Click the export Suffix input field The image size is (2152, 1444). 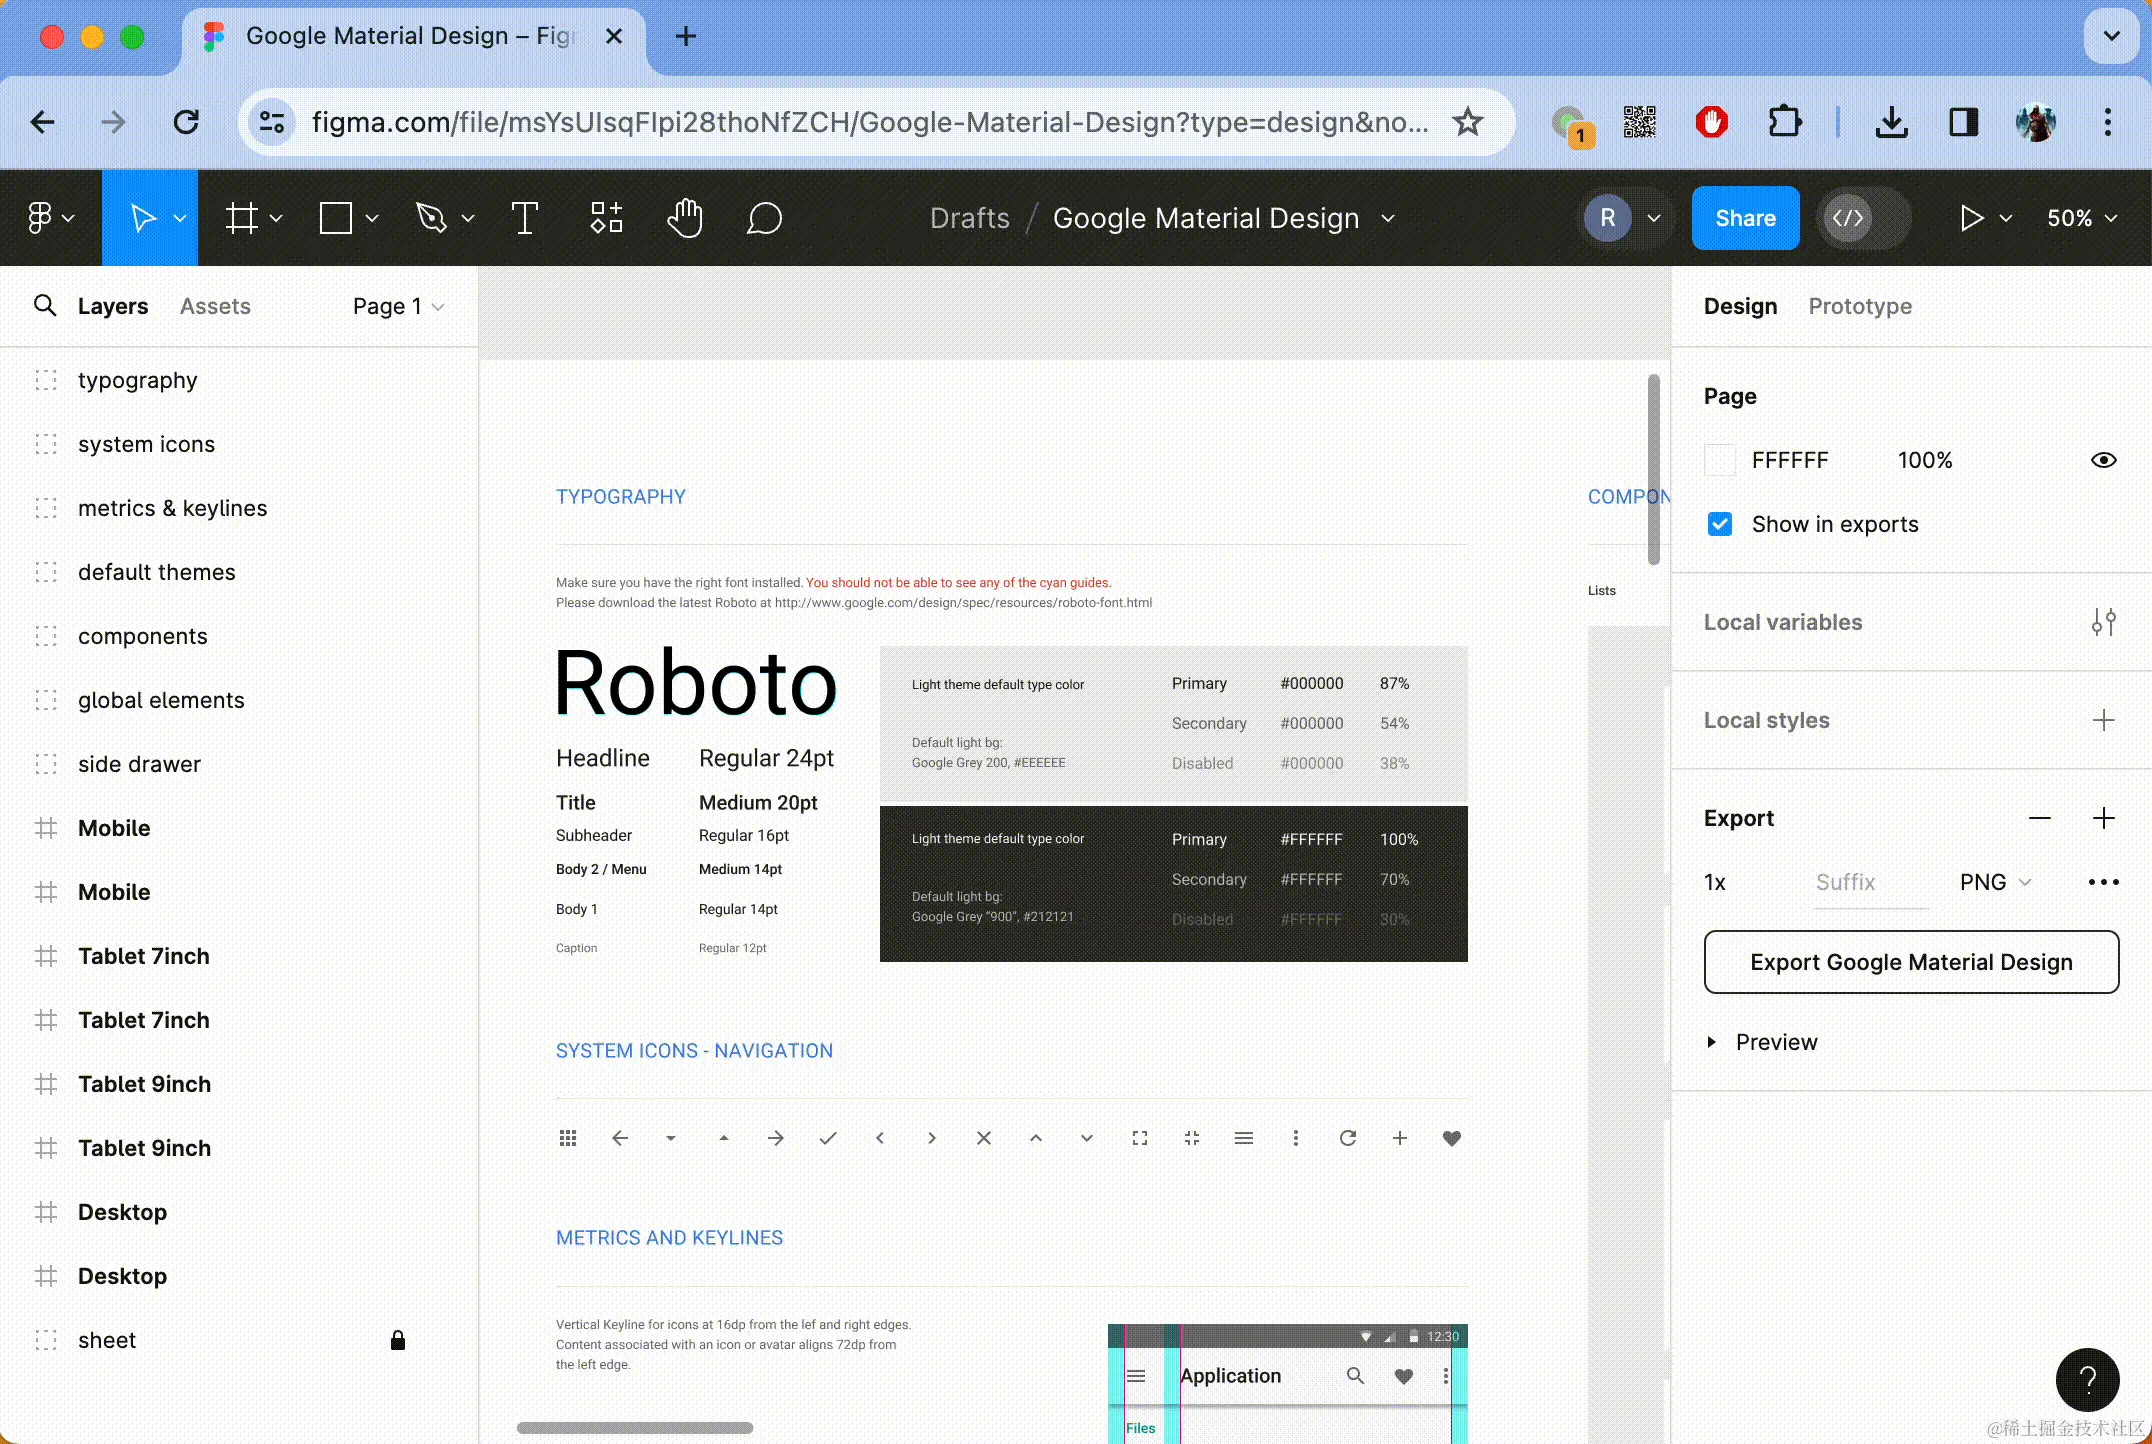click(x=1872, y=882)
